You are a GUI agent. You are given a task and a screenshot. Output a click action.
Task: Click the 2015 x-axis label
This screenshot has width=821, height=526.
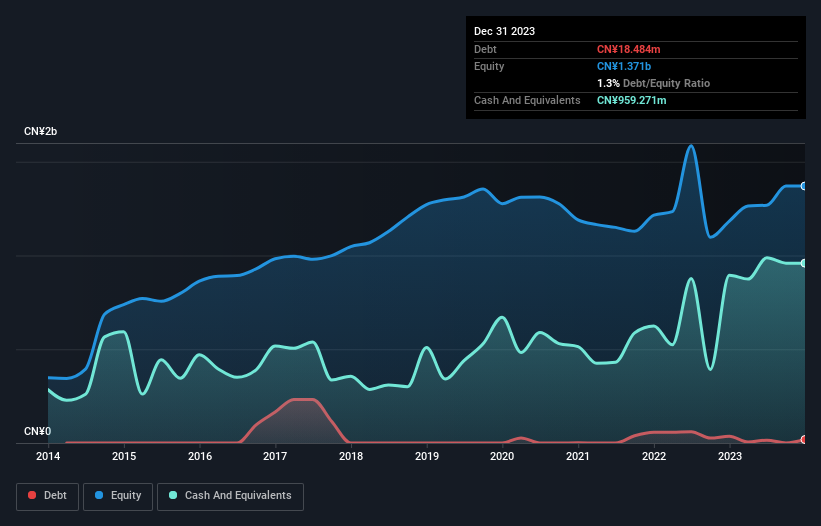click(124, 456)
